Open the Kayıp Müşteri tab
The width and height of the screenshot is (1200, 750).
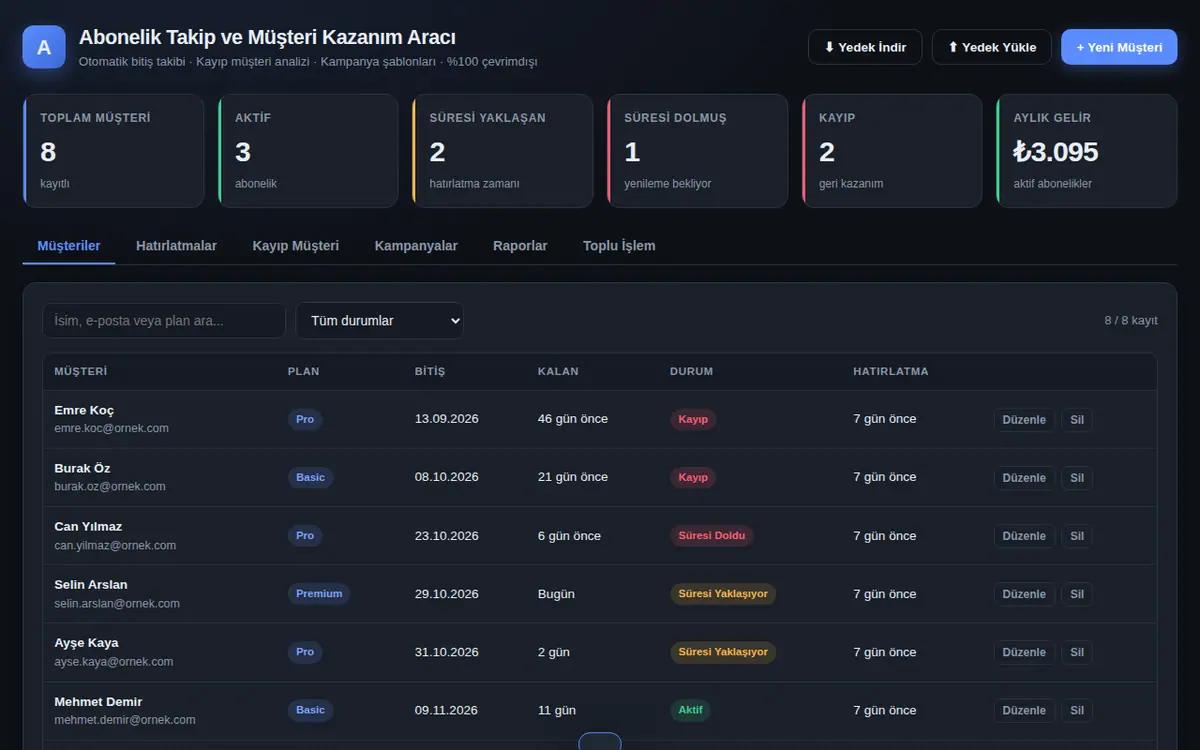point(296,246)
